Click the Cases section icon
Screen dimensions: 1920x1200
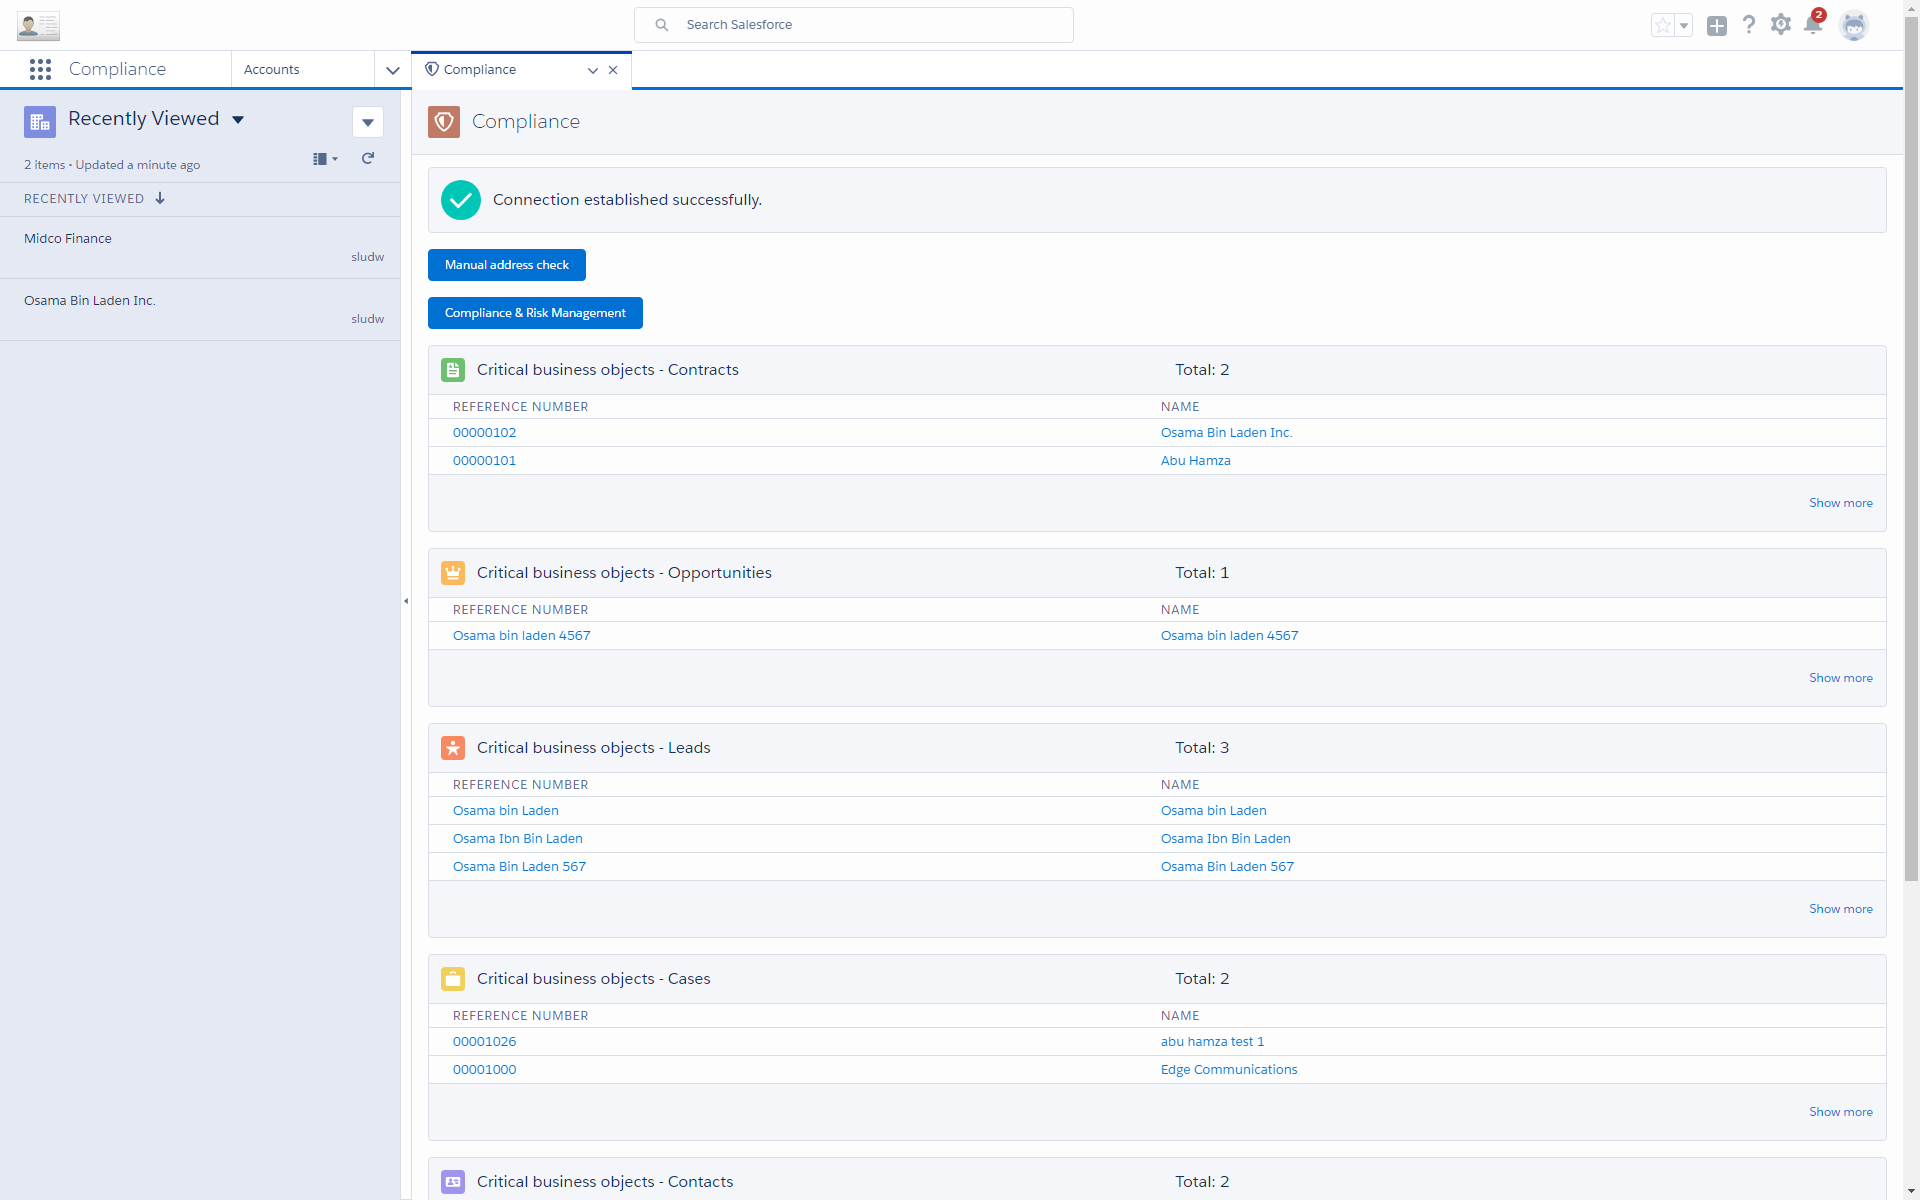coord(453,979)
